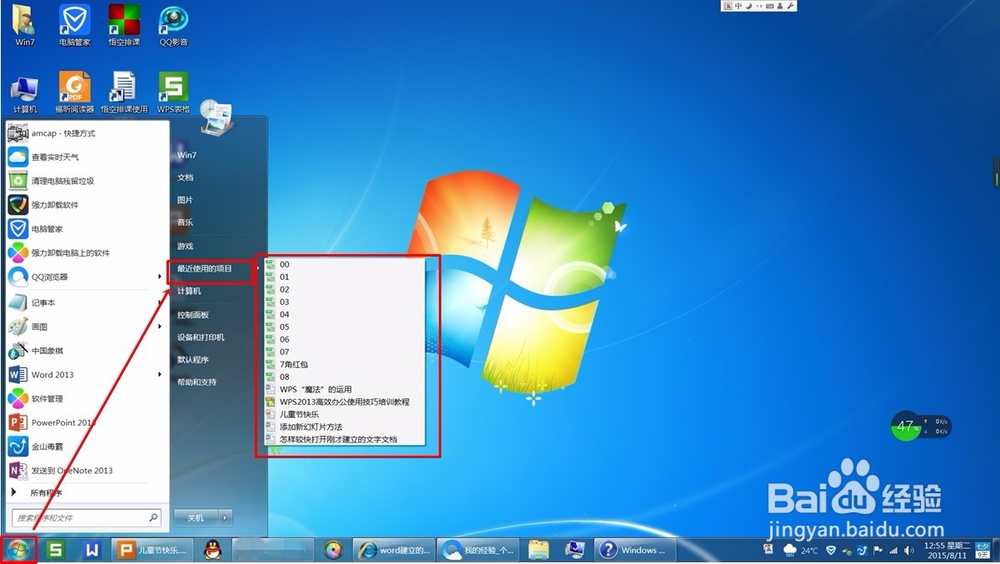Click the 关机 shutdown button
Viewport: 1000px width, 564px height.
(196, 517)
